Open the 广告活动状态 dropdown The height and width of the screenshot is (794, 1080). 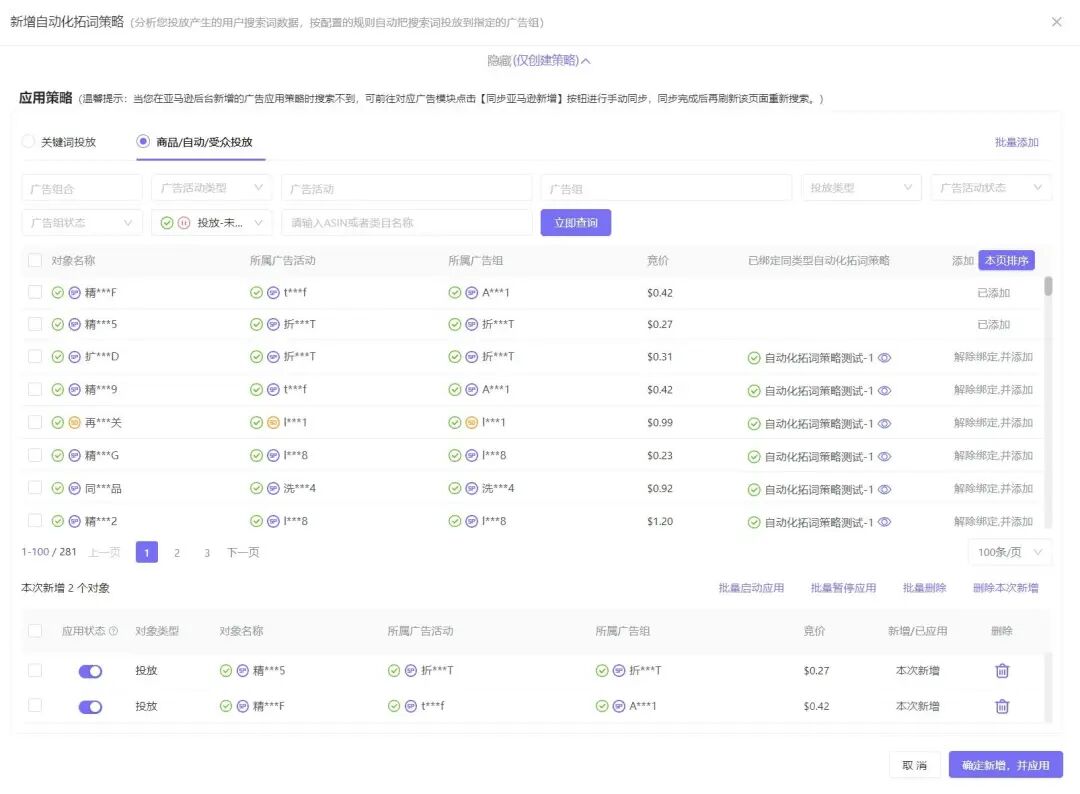[x=991, y=187]
